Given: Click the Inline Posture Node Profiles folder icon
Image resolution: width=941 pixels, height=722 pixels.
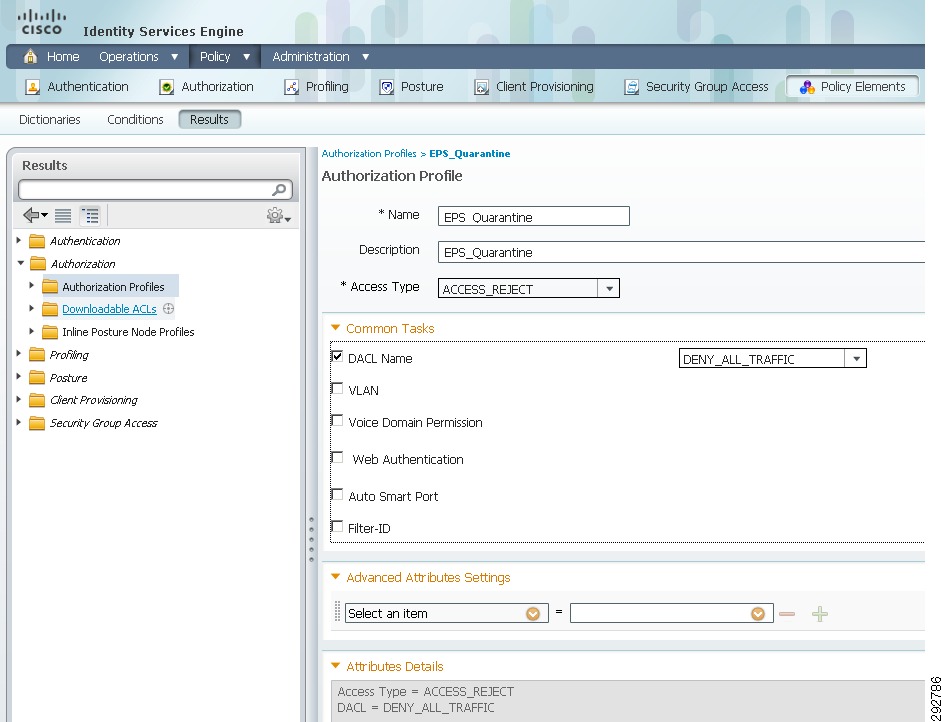Looking at the screenshot, I should click(50, 332).
